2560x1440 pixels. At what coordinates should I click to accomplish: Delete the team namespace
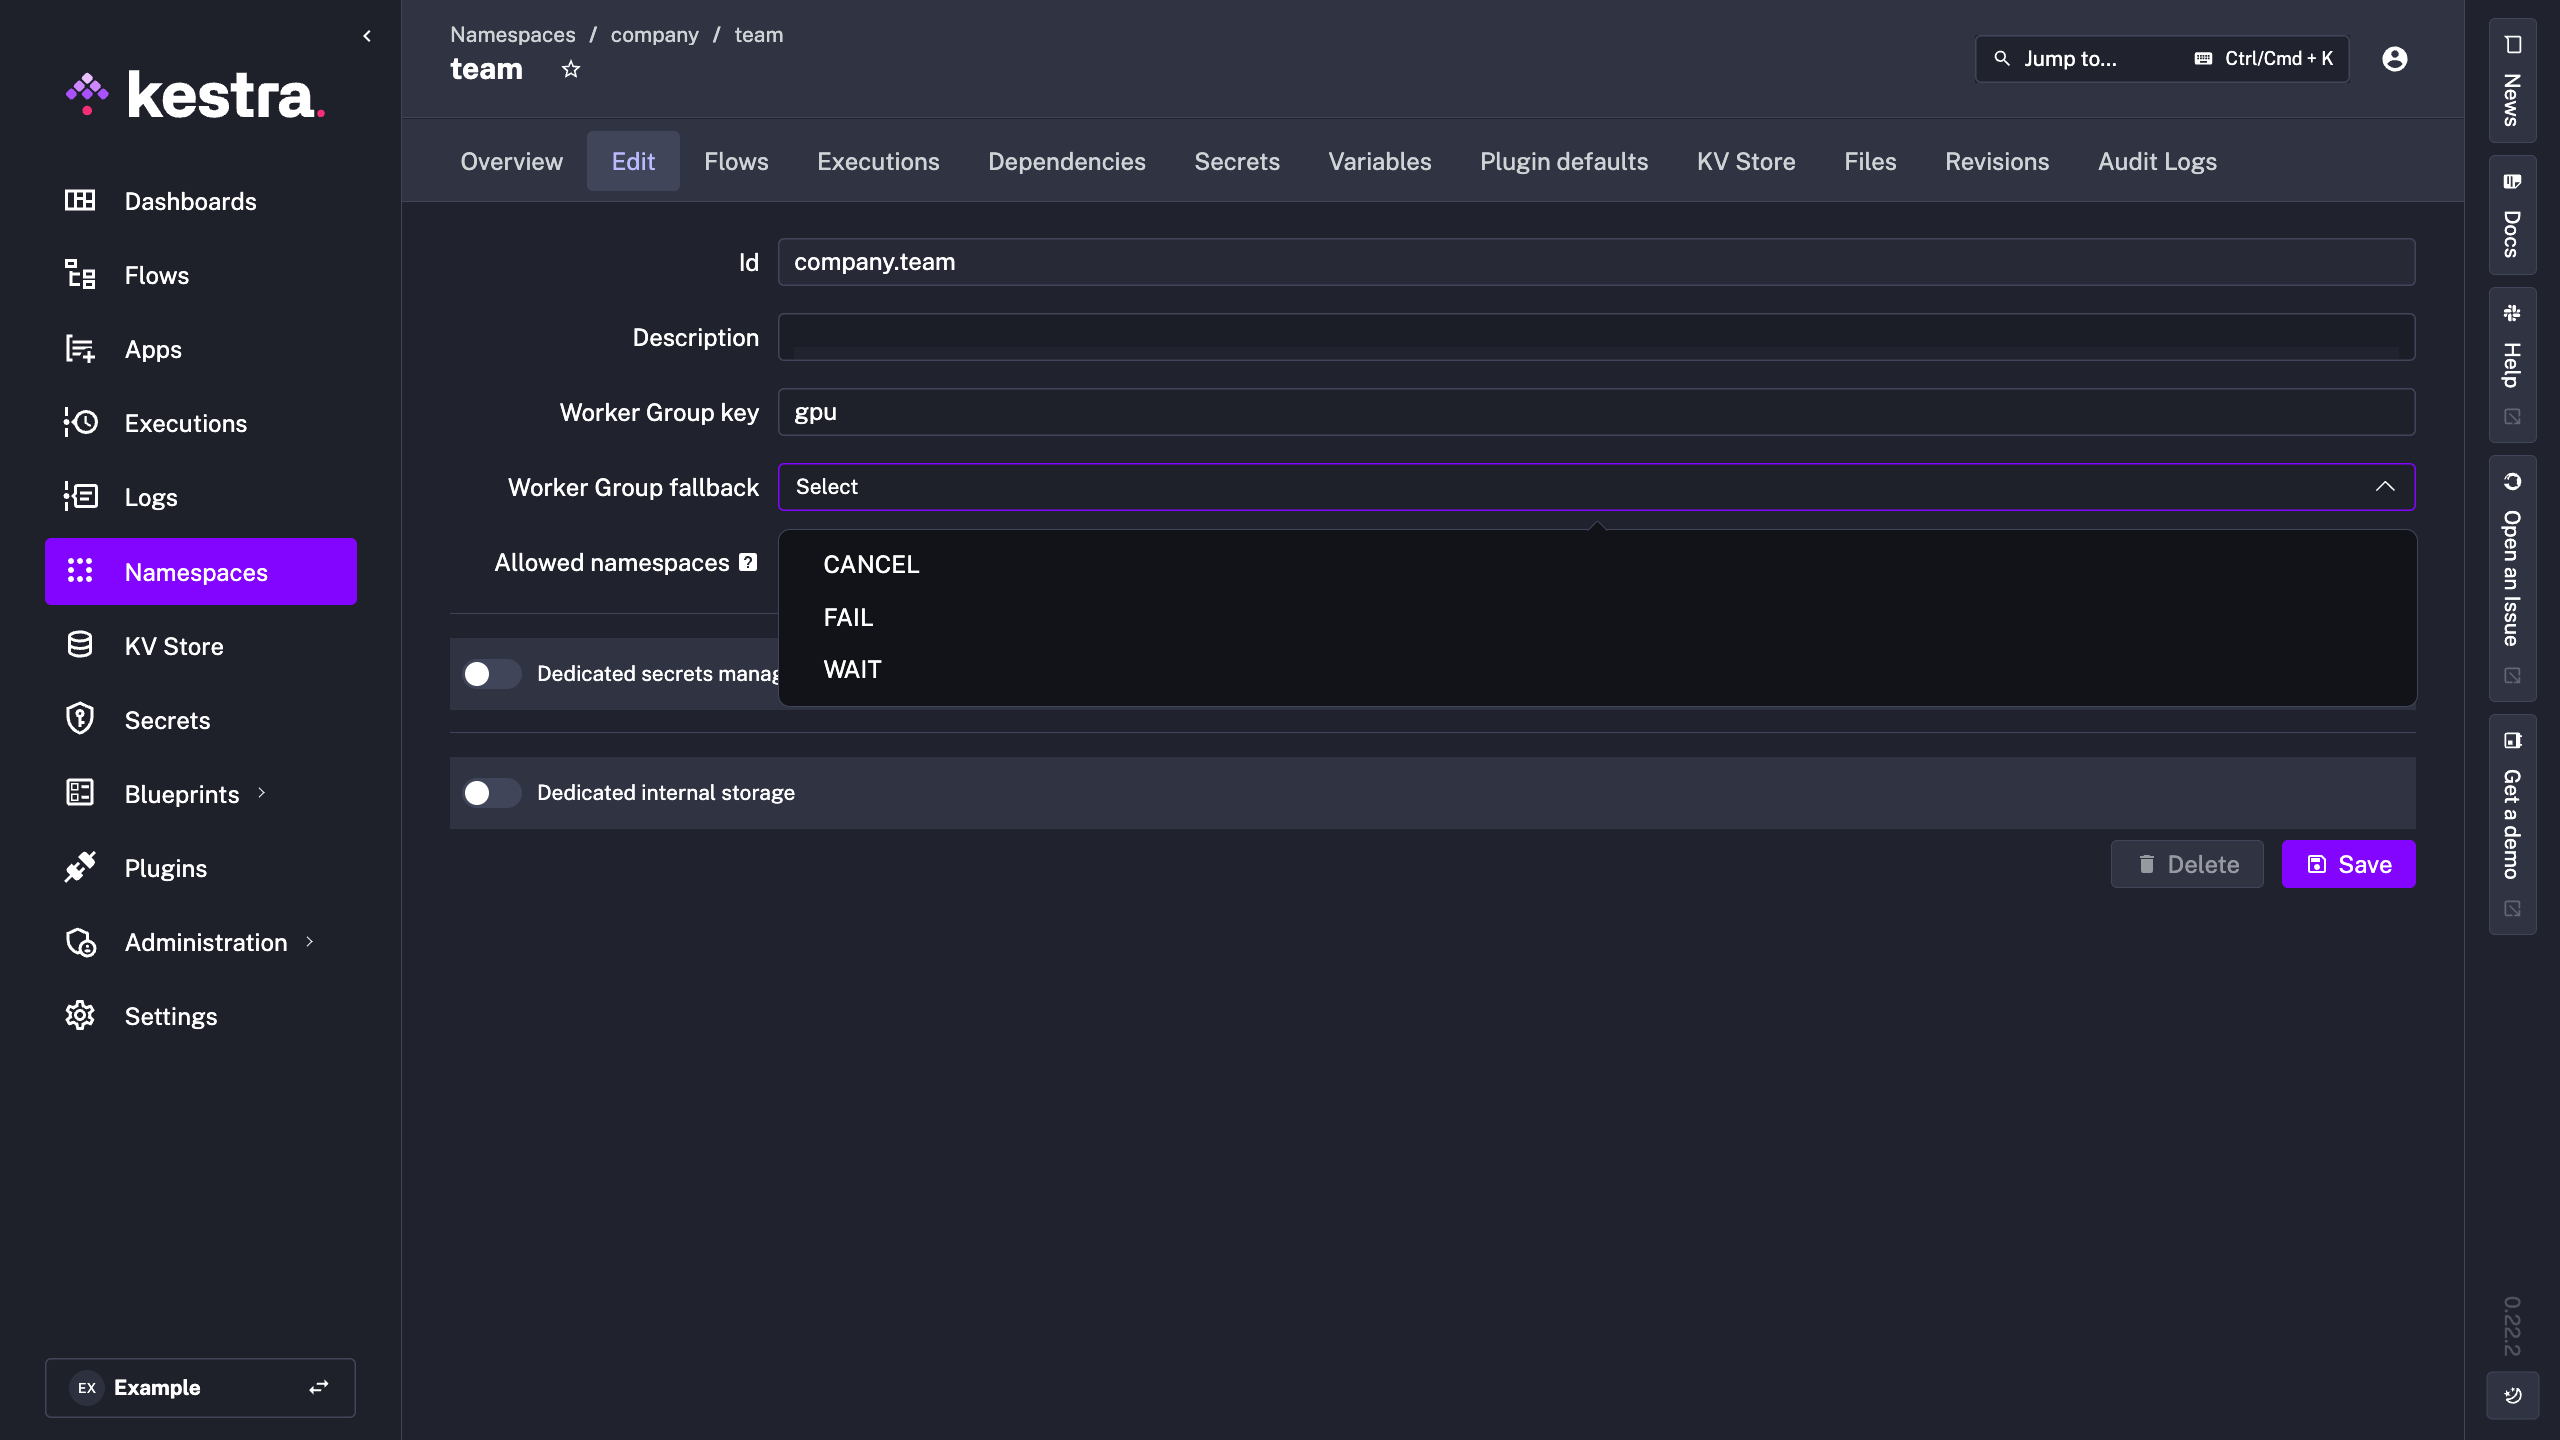point(2186,863)
